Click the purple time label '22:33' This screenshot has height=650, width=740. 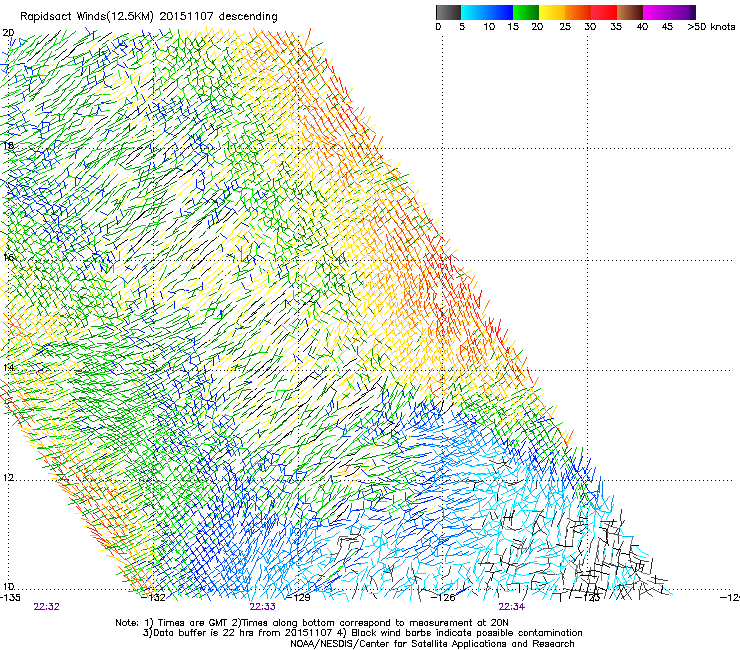[x=263, y=607]
